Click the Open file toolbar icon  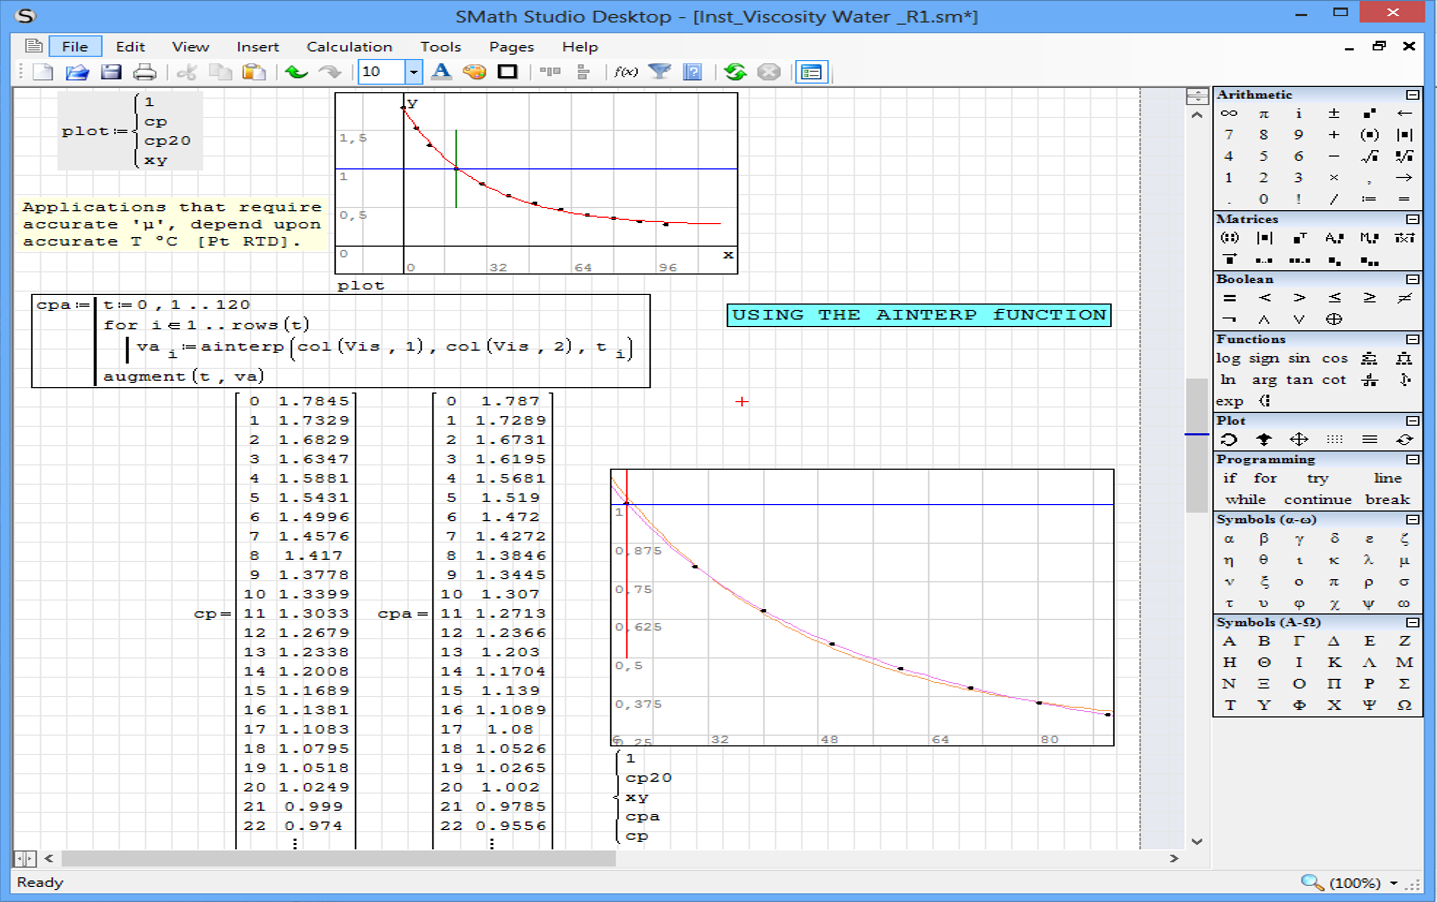point(77,72)
